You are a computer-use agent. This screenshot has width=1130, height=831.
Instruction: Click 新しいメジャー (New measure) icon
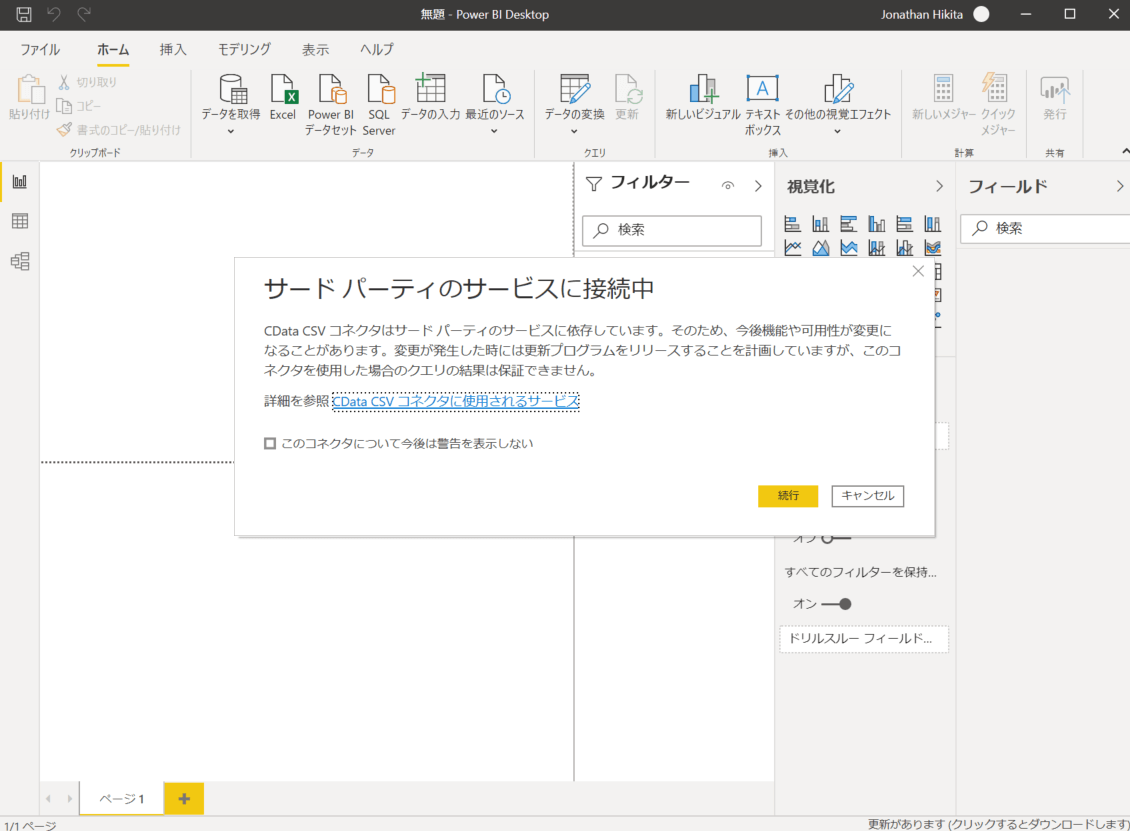943,97
